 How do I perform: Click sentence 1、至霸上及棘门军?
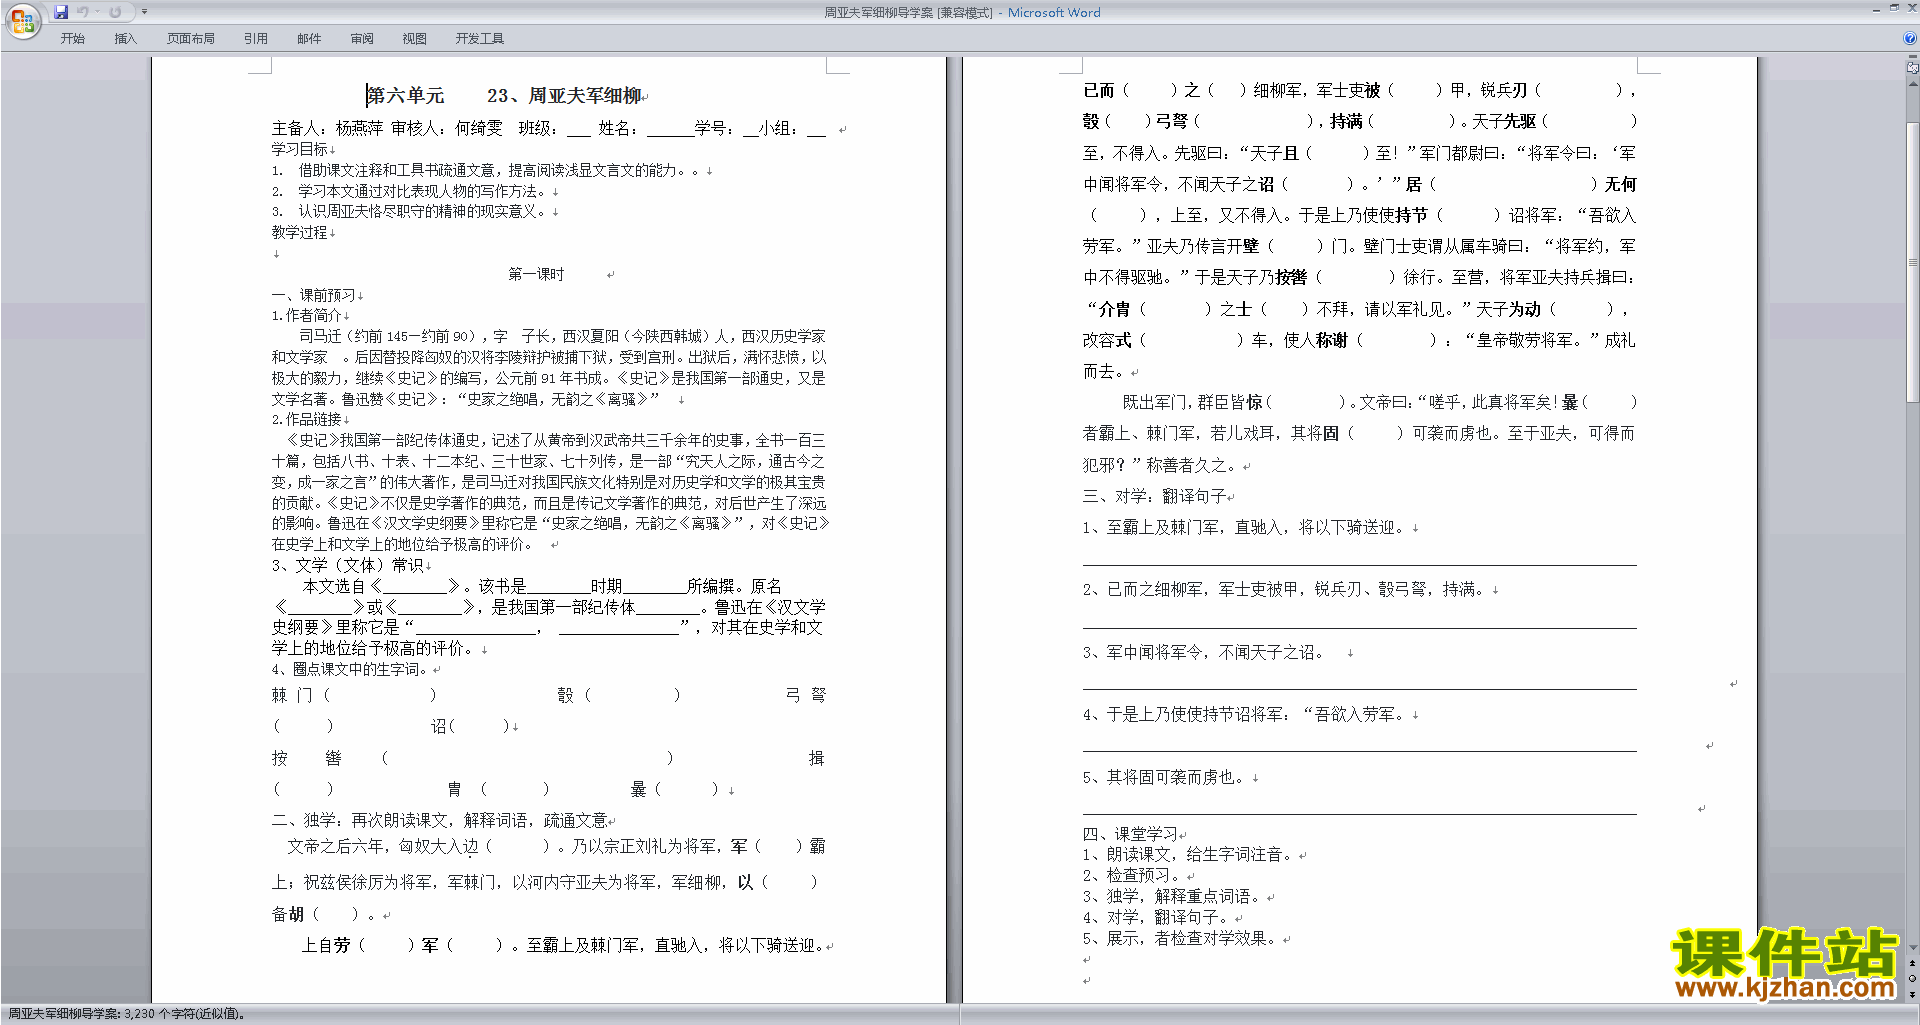(1245, 528)
